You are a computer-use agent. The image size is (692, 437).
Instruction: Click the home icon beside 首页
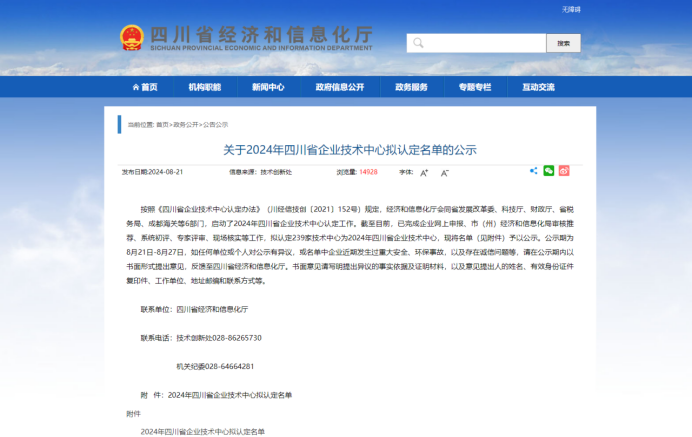point(135,87)
